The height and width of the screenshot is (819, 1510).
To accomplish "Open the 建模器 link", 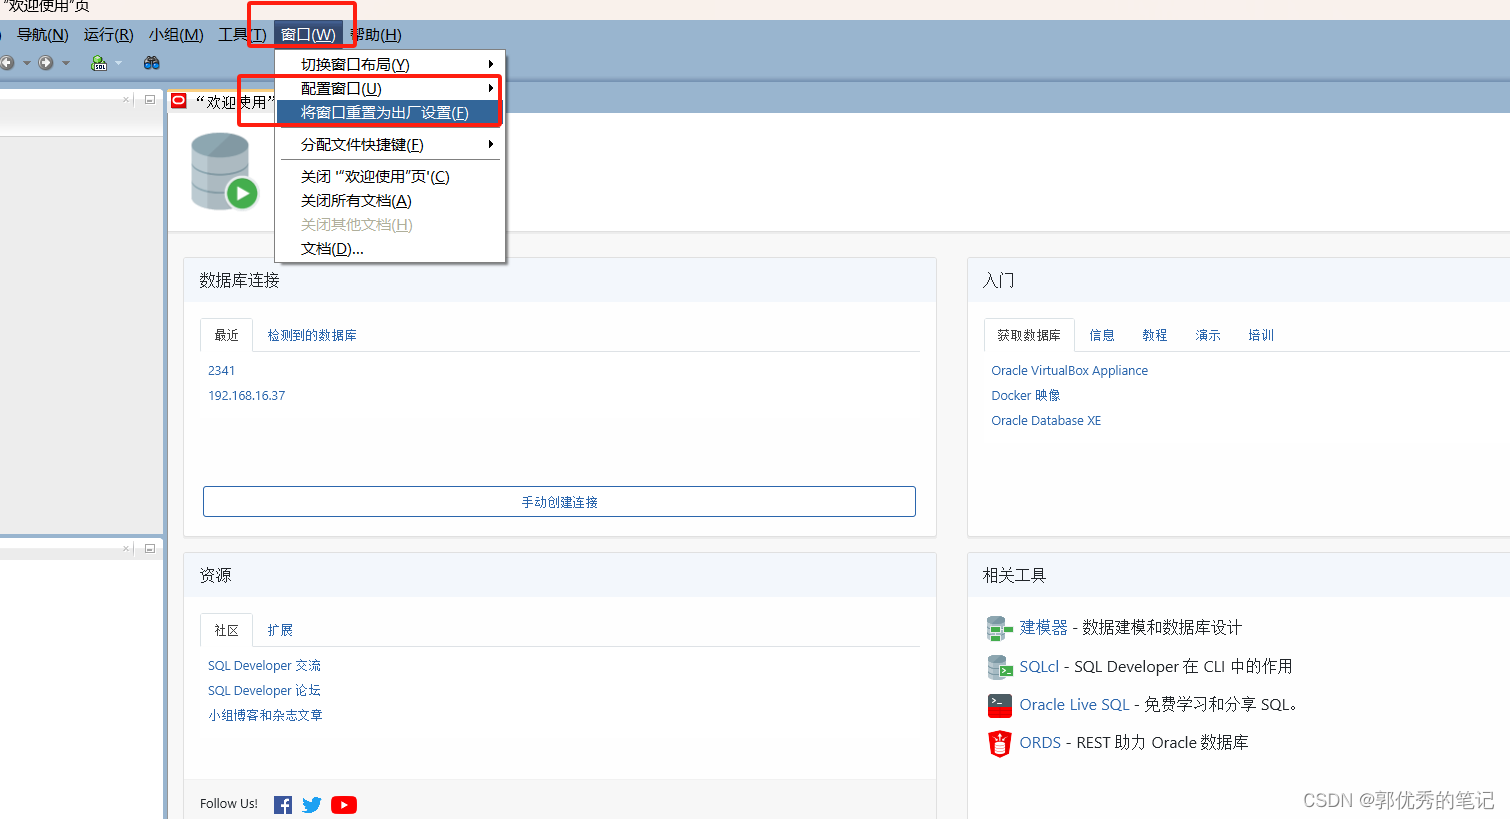I will click(1043, 628).
